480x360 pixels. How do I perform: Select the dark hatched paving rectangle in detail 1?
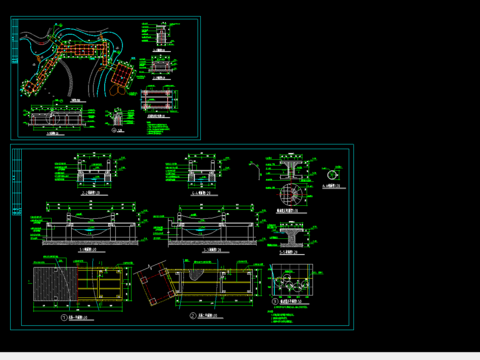pos(55,284)
